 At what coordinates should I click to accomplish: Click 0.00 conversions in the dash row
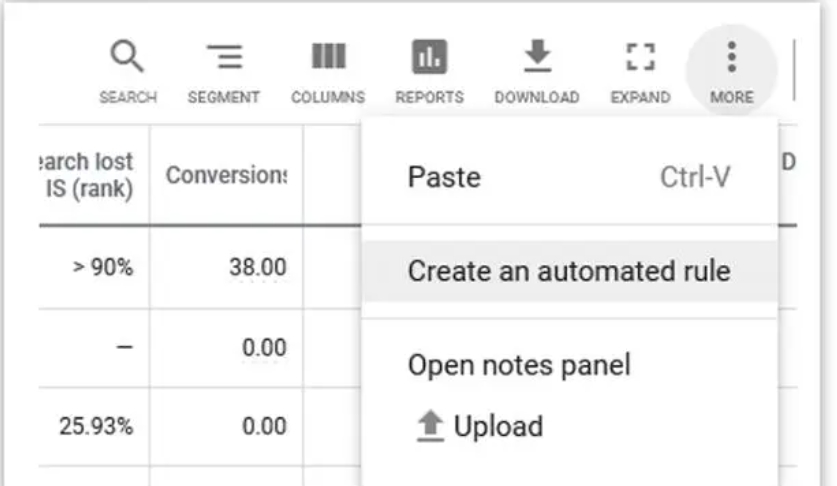coord(264,347)
